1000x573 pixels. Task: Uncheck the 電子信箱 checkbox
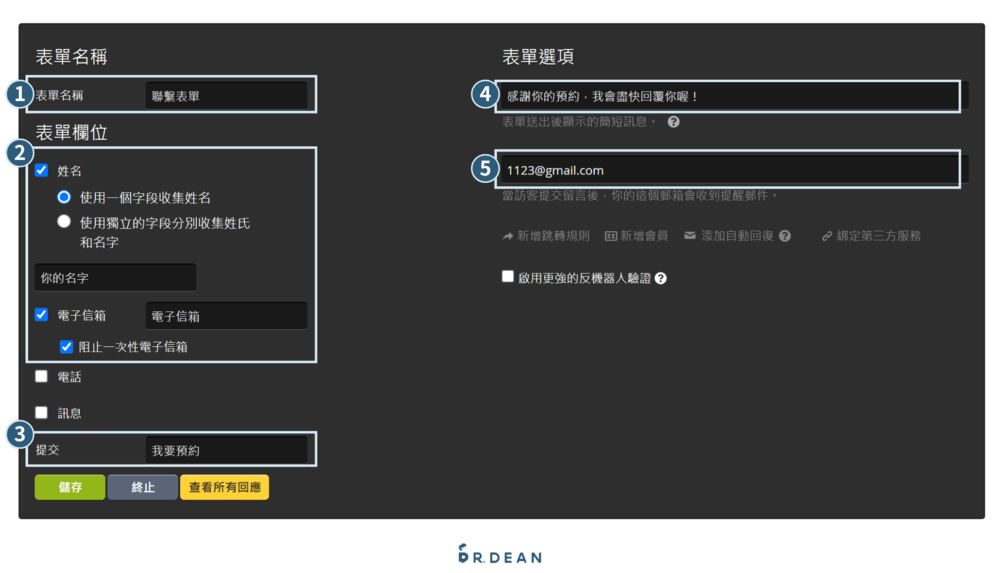[x=41, y=315]
